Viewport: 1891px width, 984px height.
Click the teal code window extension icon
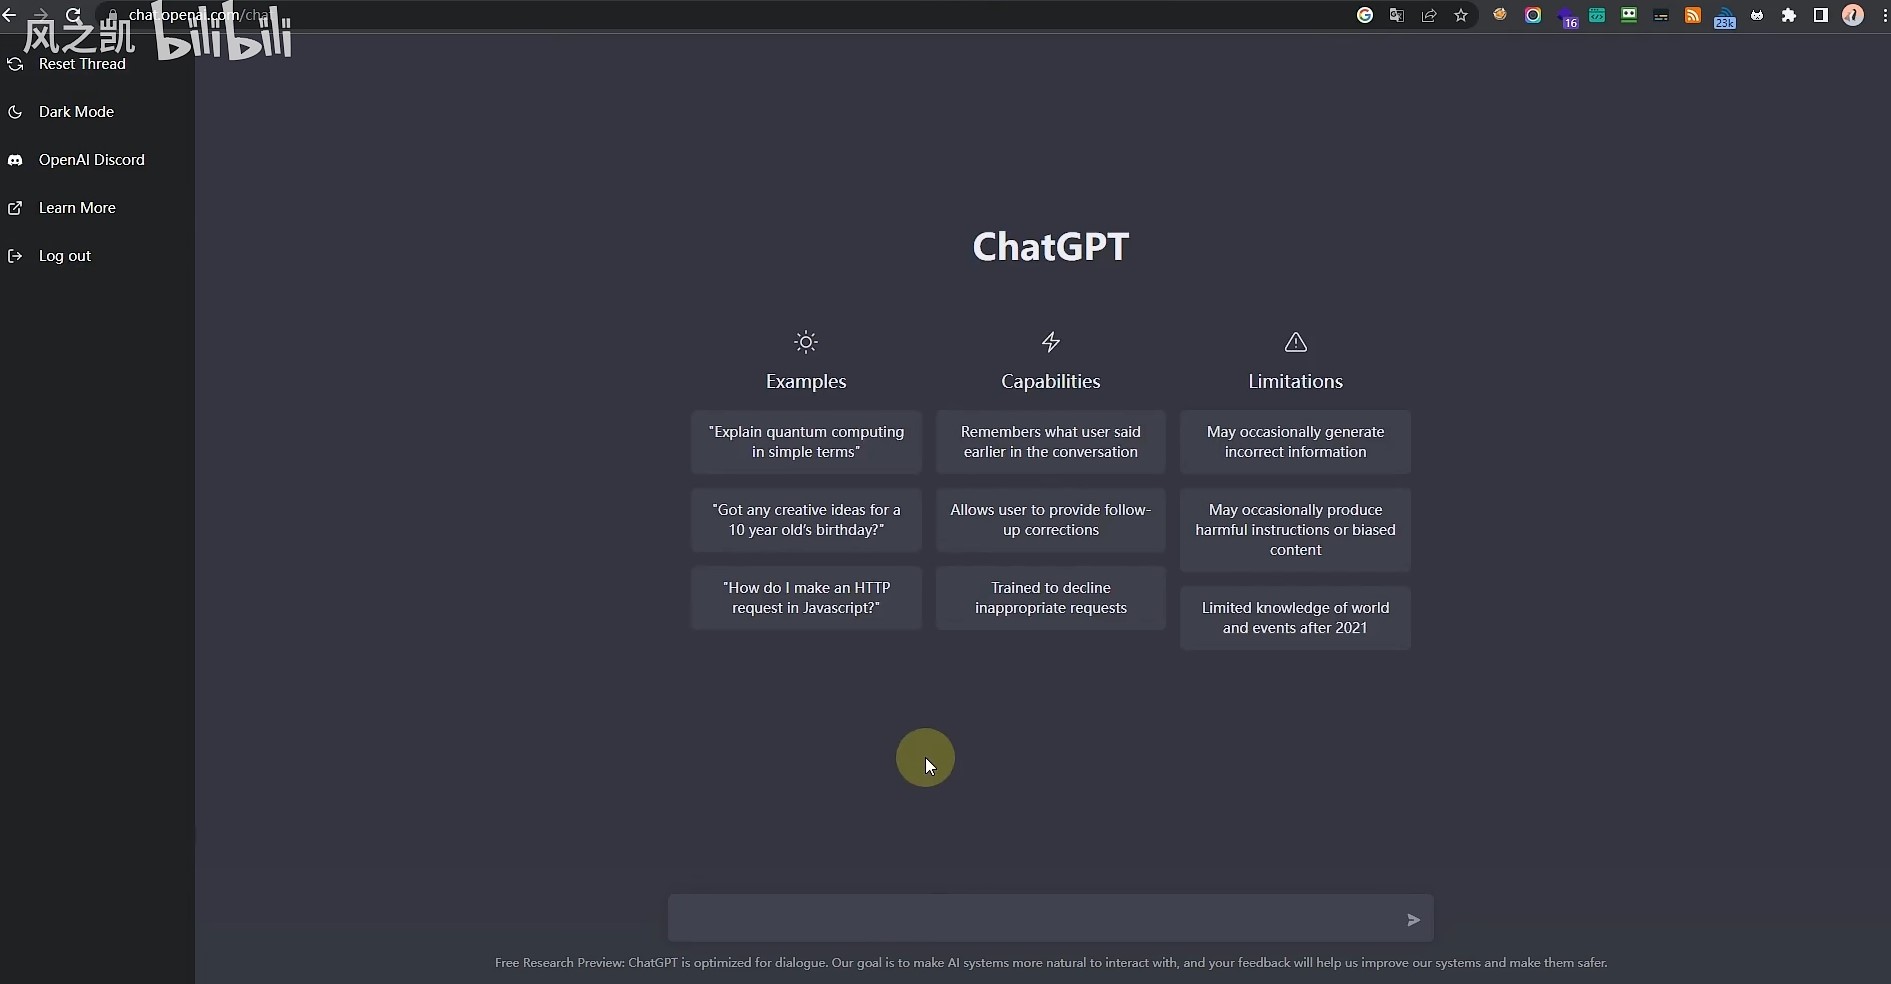click(x=1597, y=15)
